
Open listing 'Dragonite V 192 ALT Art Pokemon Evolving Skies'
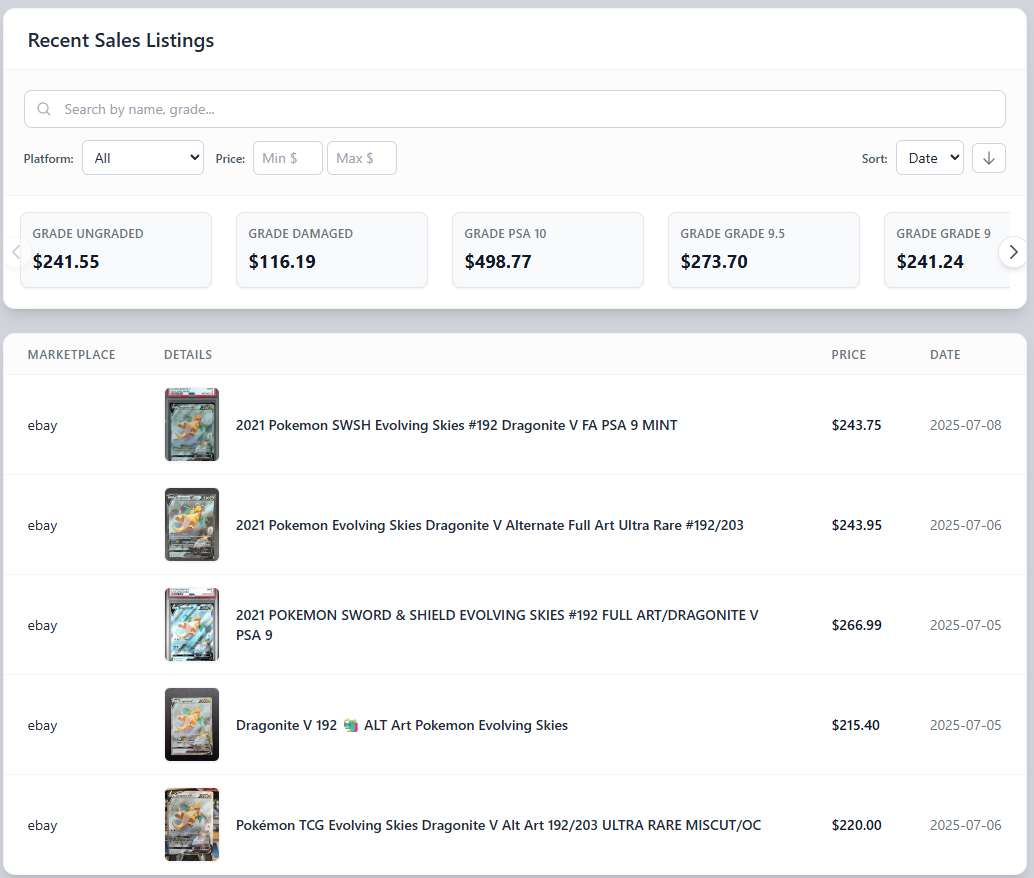click(x=402, y=726)
